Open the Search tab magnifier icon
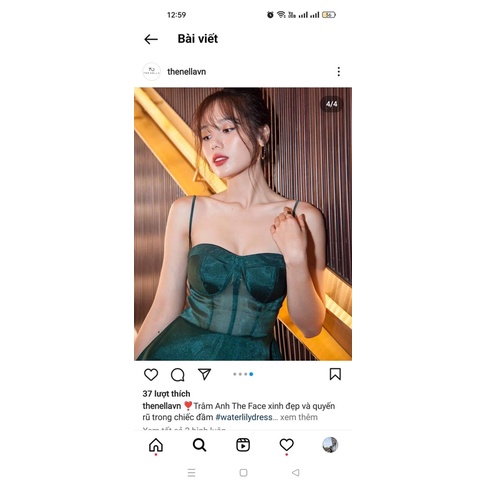The height and width of the screenshot is (486, 486). click(x=199, y=445)
